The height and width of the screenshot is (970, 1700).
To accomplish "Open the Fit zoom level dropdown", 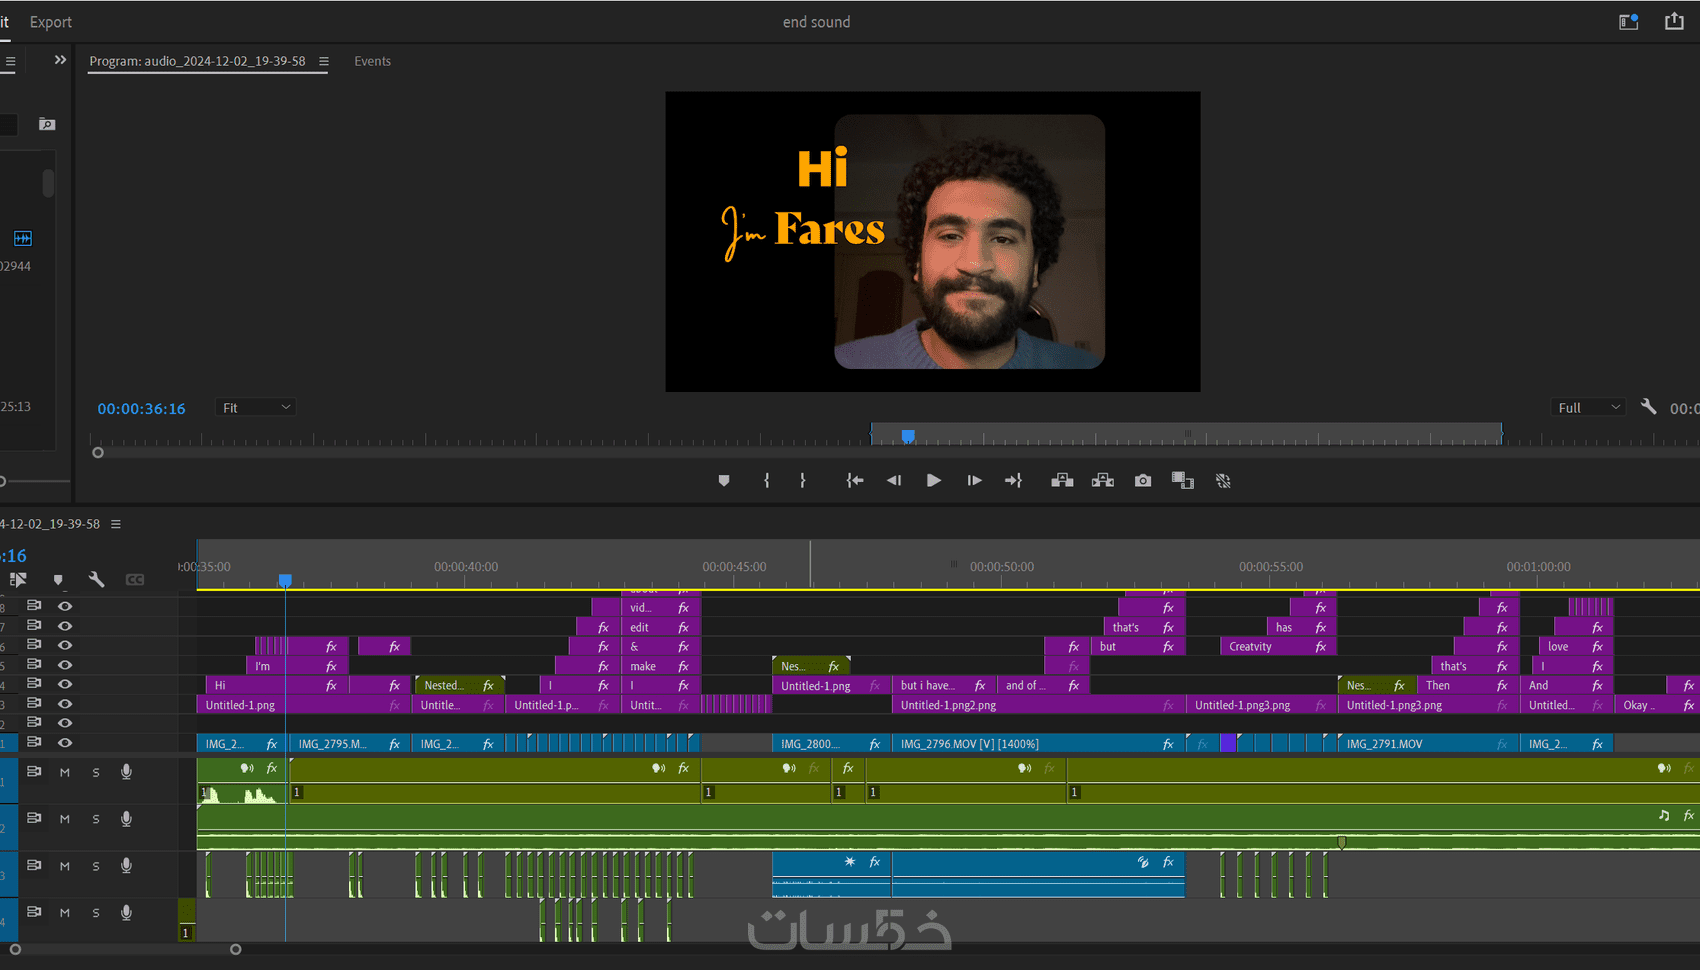I will (256, 408).
